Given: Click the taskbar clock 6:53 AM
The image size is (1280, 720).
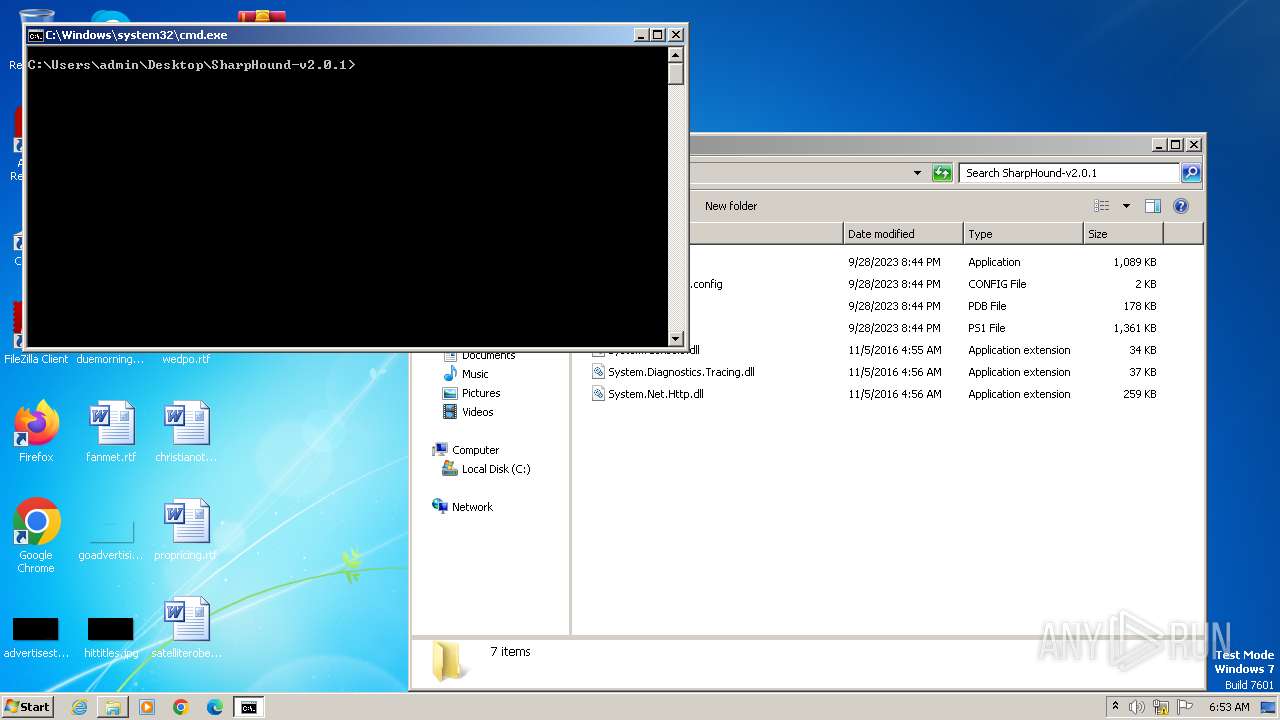Looking at the screenshot, I should (1229, 707).
